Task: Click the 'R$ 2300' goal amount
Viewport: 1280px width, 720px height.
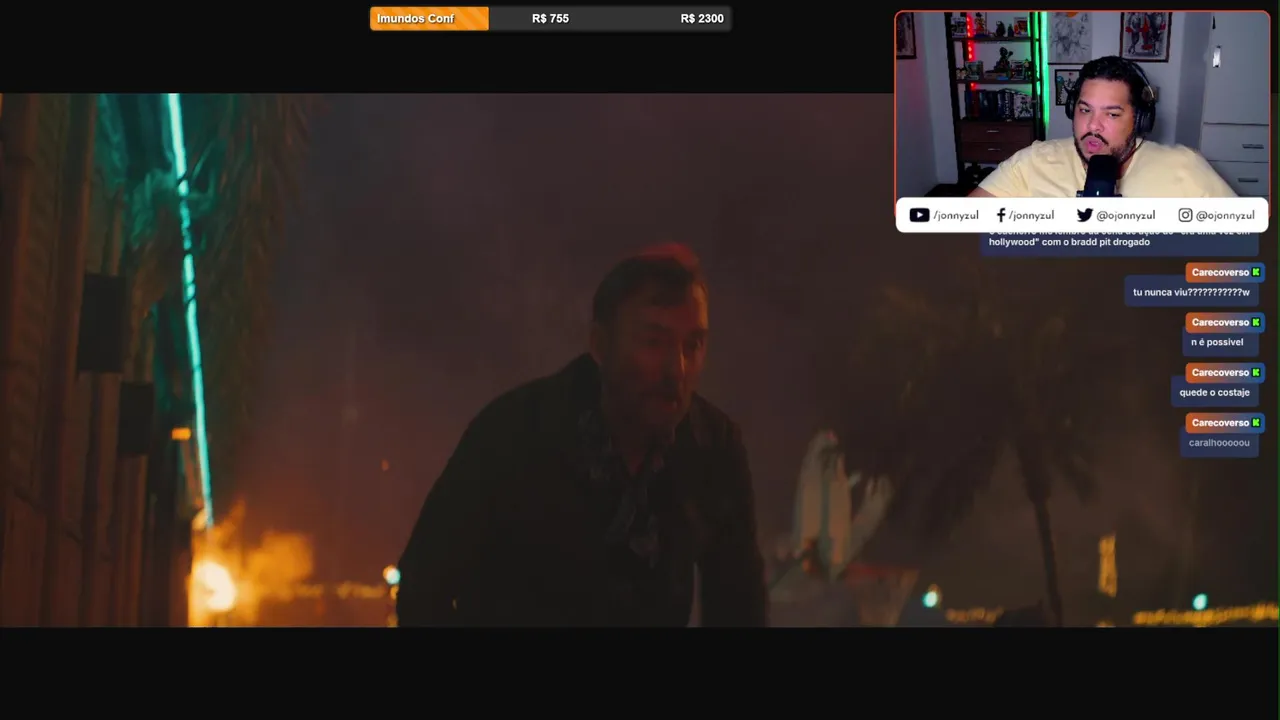Action: click(702, 18)
